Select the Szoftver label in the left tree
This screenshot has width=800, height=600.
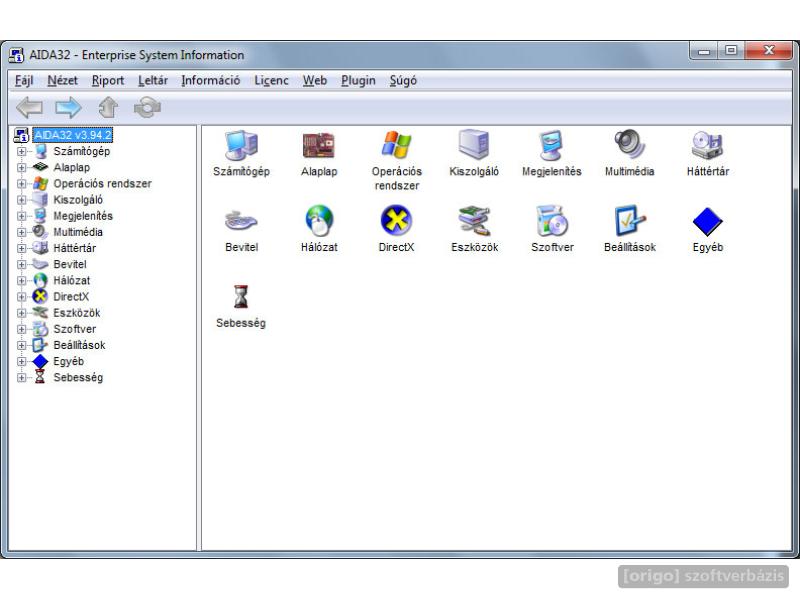pos(74,329)
